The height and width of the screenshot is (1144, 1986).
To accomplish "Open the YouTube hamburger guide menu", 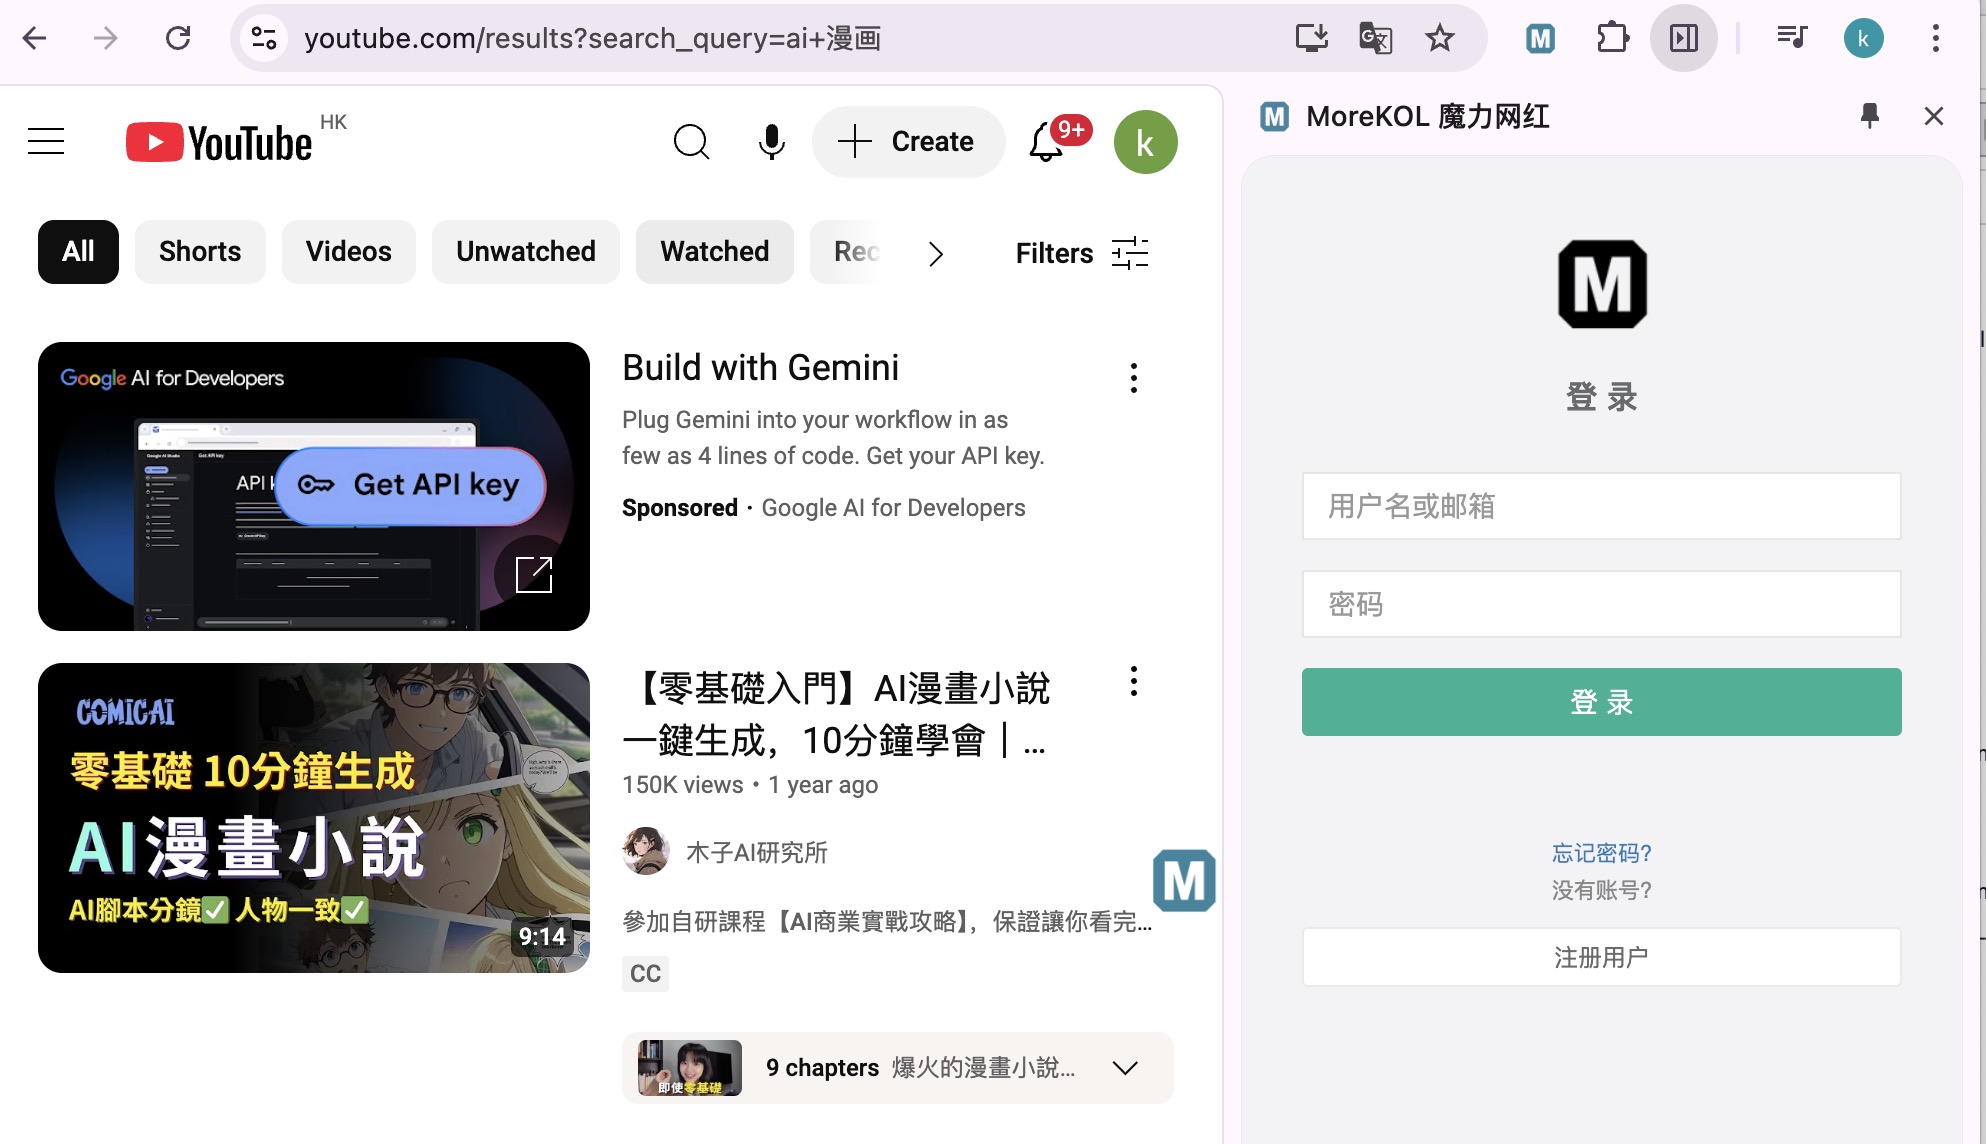I will pos(46,142).
